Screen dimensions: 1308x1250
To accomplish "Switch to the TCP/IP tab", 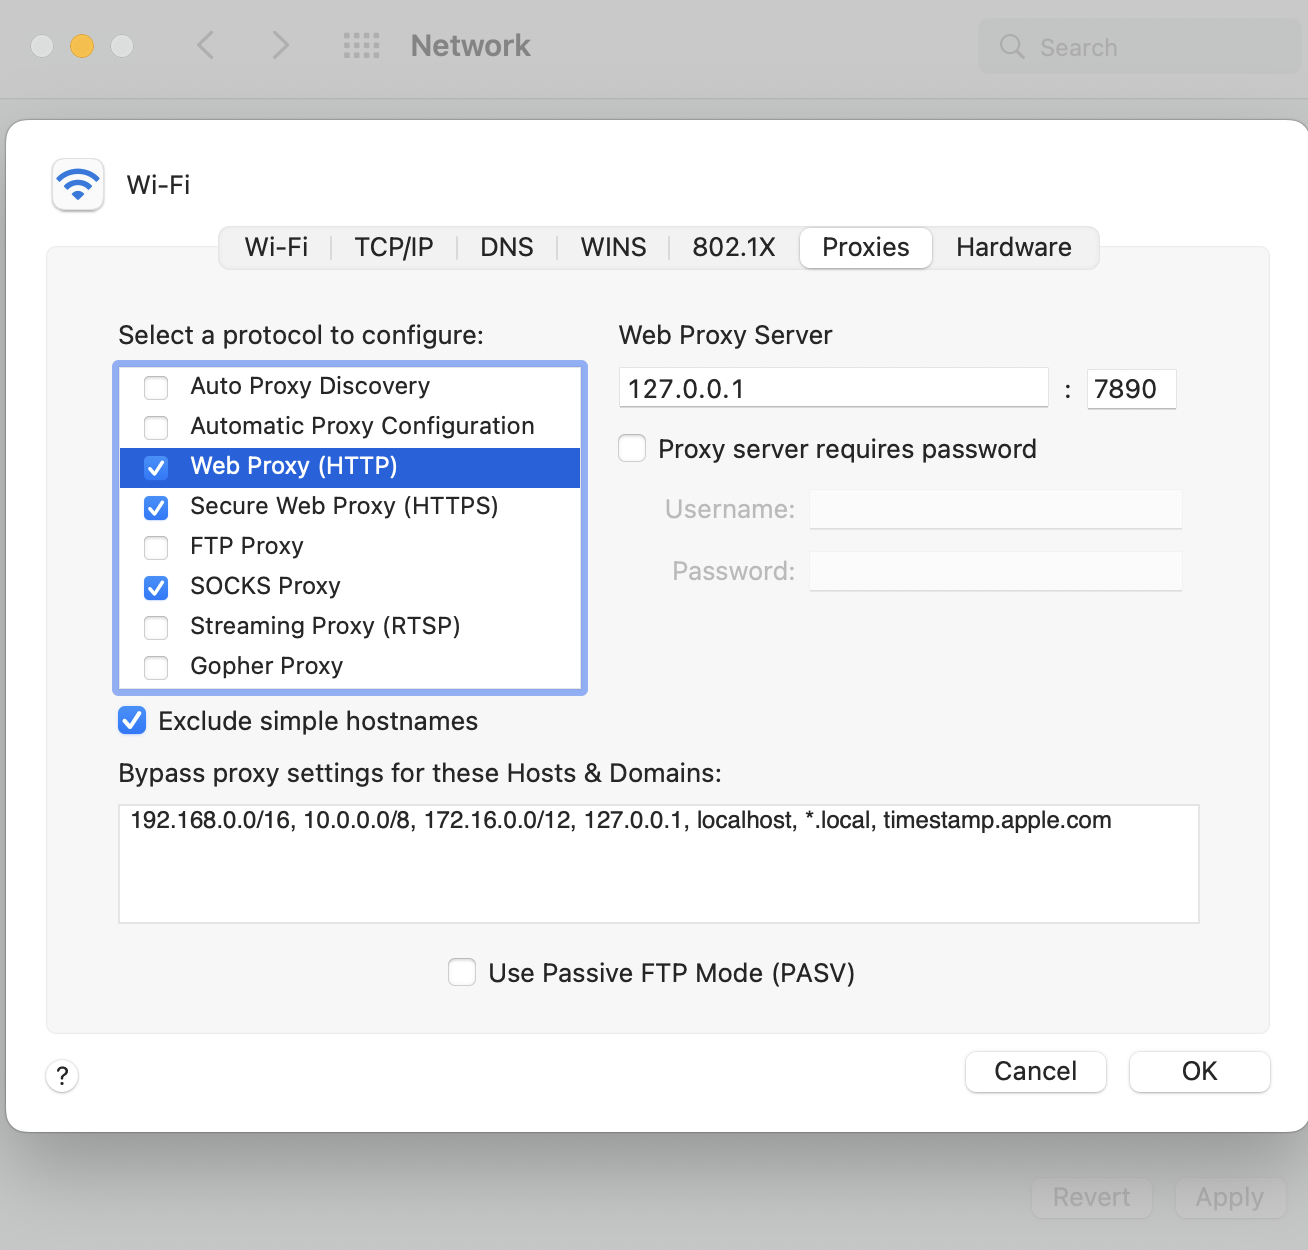I will click(x=393, y=247).
